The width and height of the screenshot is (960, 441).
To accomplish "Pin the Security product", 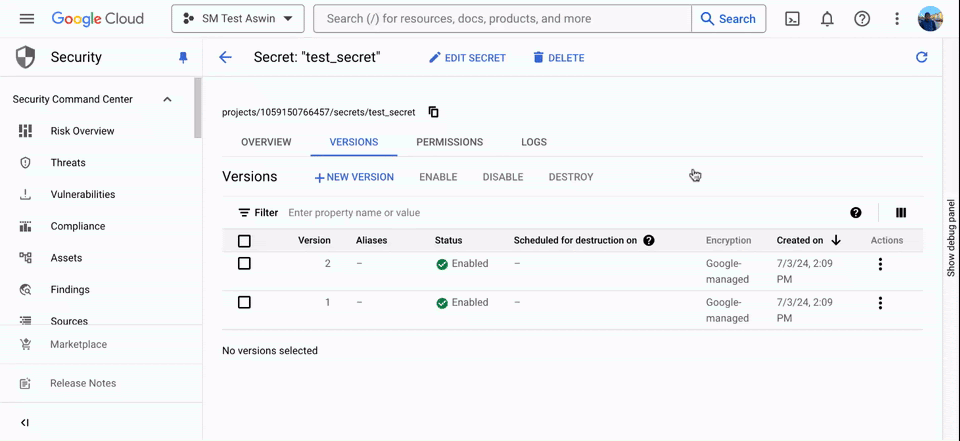I will [x=183, y=58].
